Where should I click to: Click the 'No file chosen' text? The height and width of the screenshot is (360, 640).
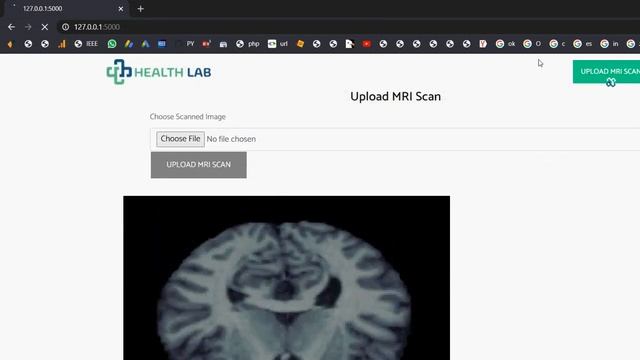(x=231, y=139)
